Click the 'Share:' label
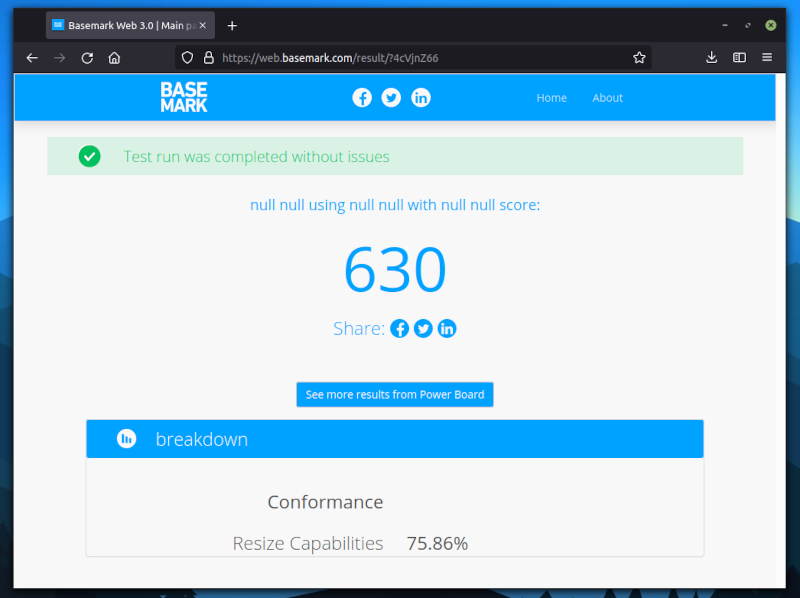 359,329
